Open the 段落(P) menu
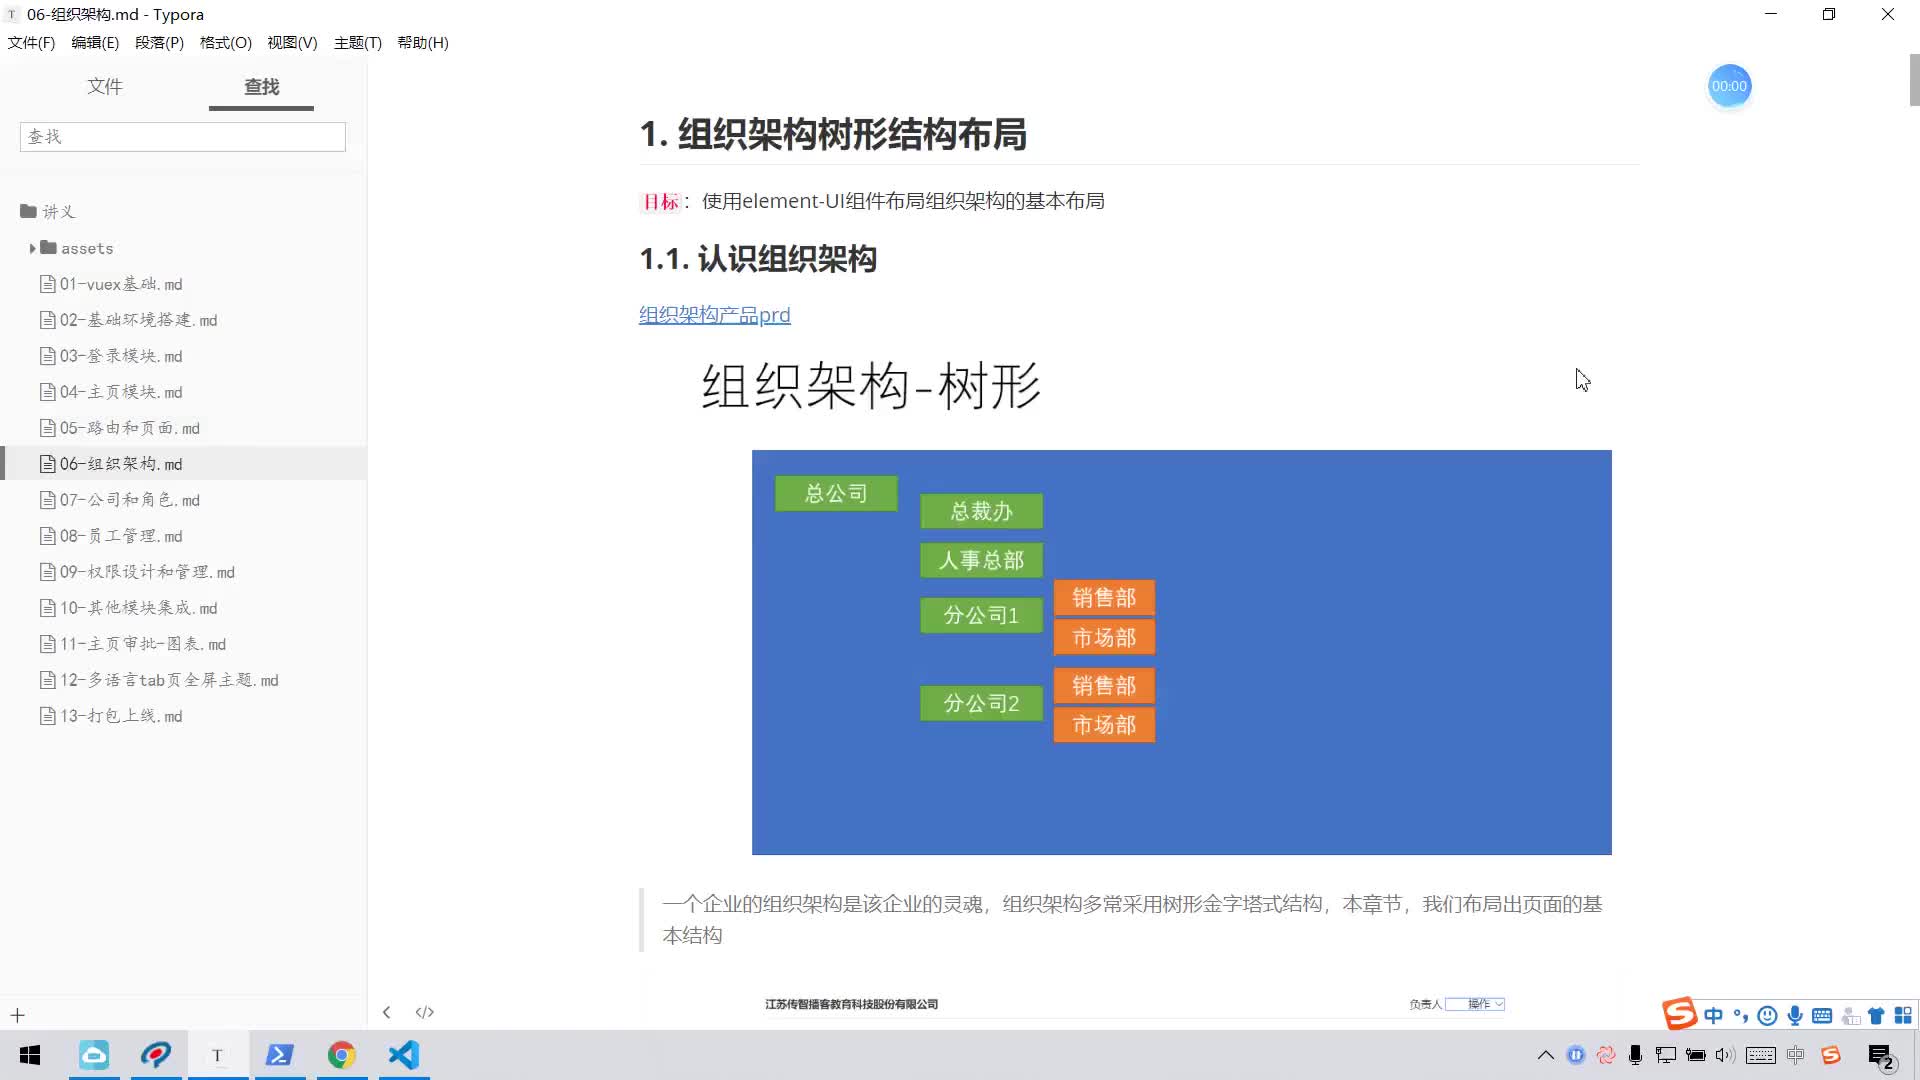 tap(159, 42)
